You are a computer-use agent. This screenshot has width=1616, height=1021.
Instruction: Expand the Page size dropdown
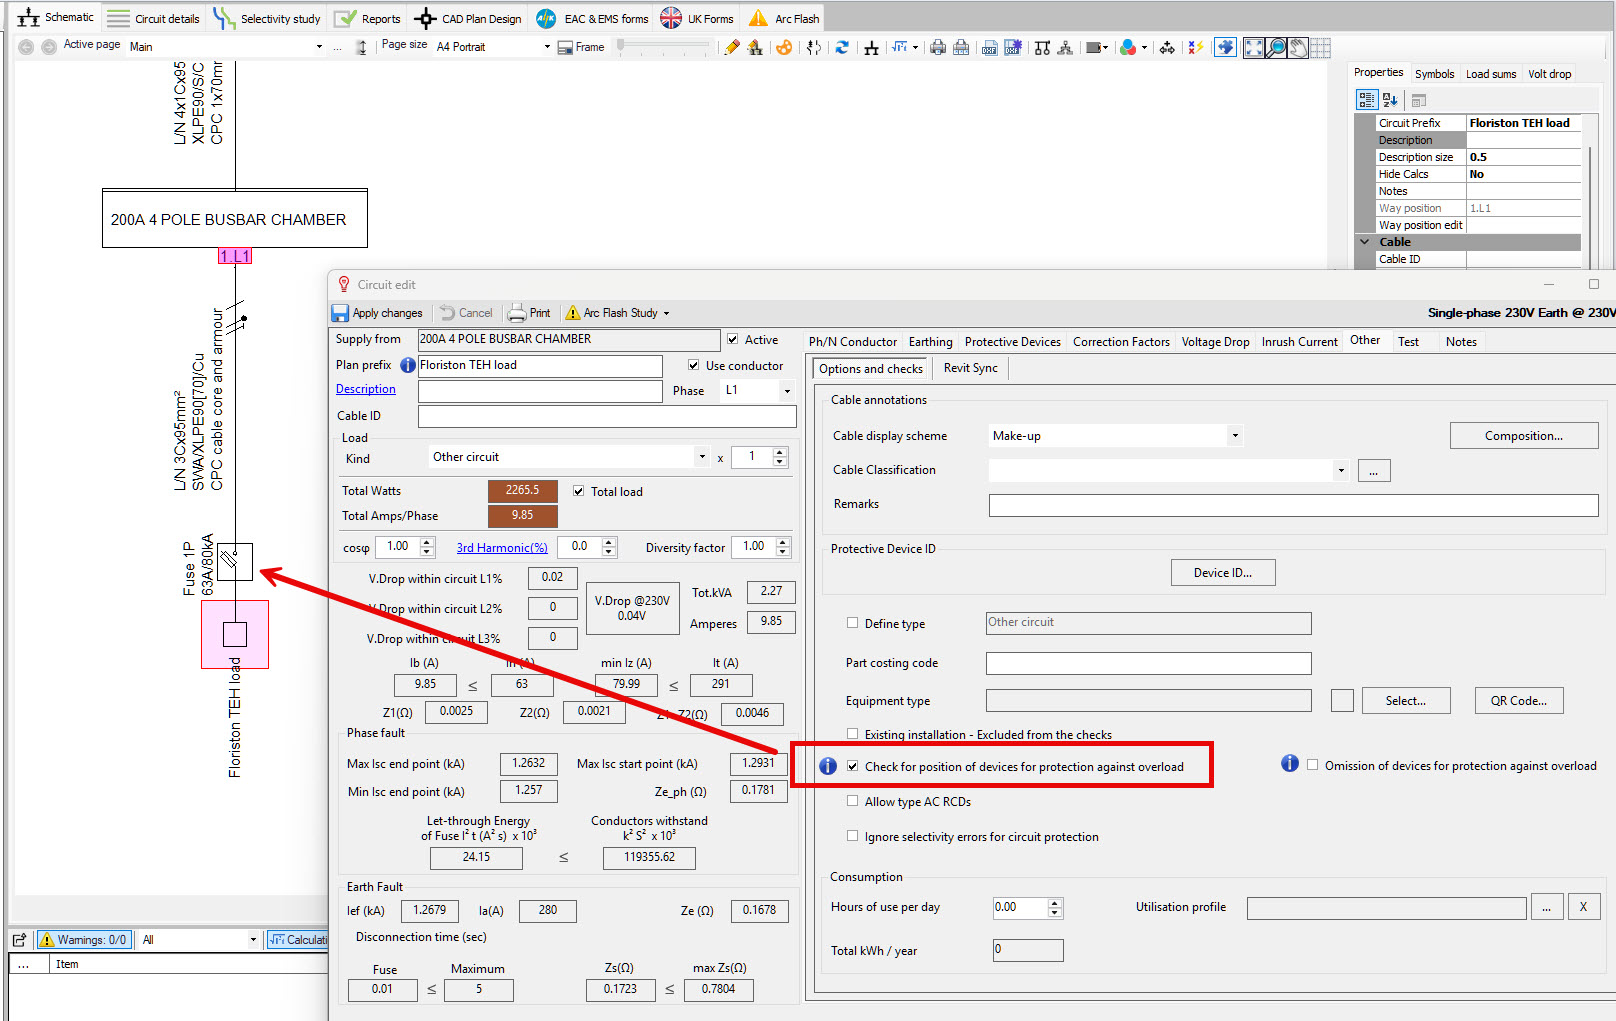546,47
